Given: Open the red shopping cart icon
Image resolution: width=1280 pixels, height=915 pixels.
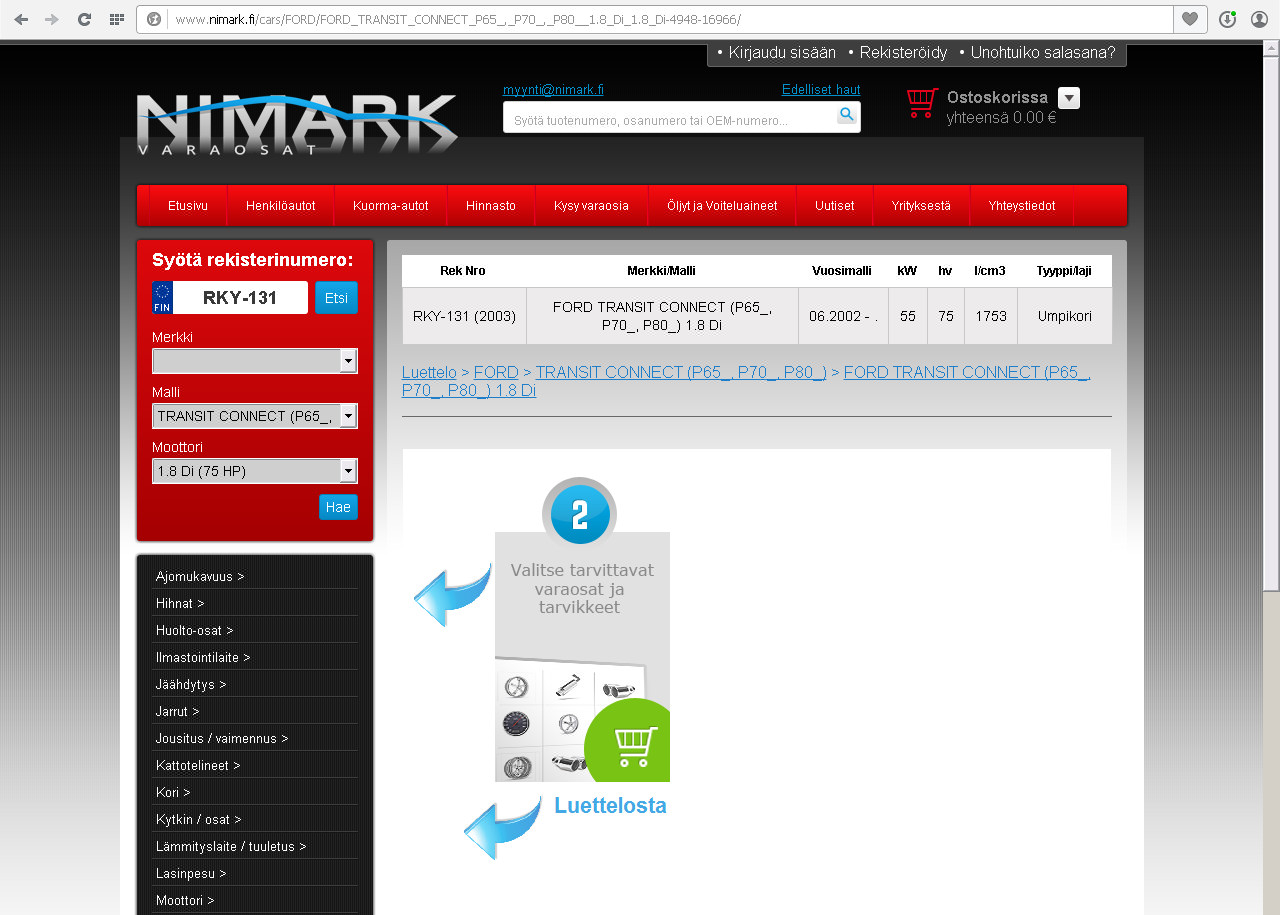Looking at the screenshot, I should click(x=922, y=103).
